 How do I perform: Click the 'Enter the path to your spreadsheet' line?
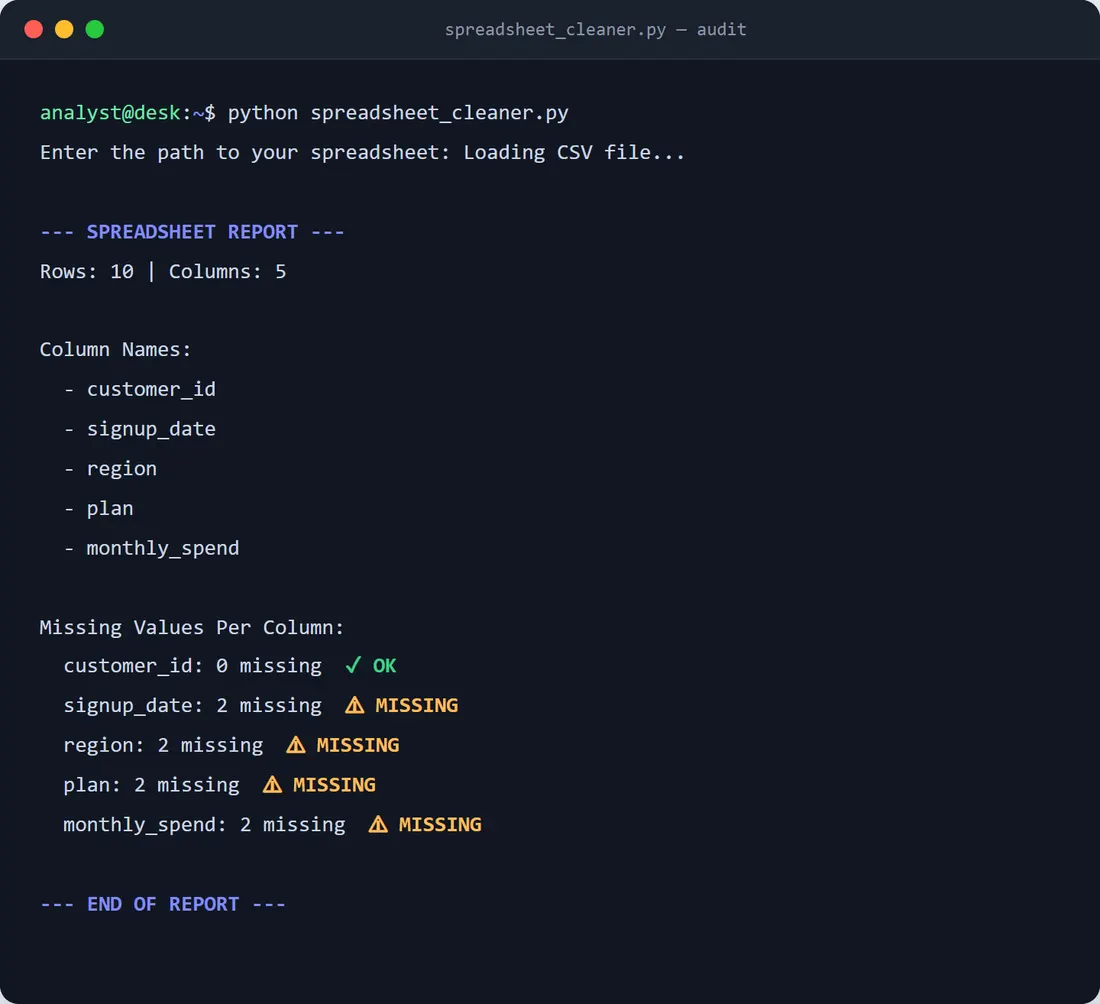[x=363, y=152]
